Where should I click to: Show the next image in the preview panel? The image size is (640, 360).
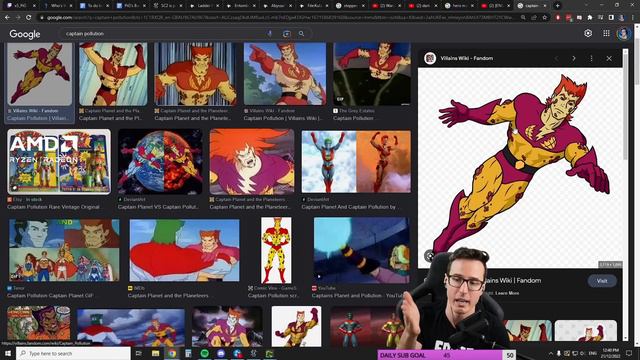click(x=573, y=58)
